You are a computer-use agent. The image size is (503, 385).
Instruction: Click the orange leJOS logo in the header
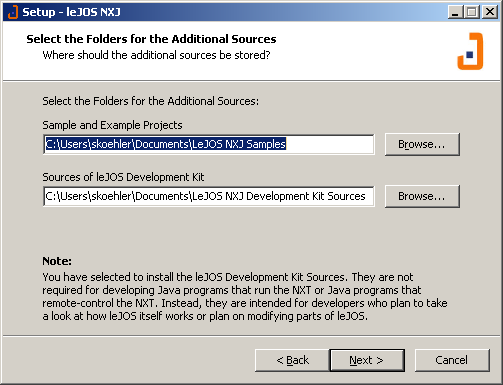(470, 51)
